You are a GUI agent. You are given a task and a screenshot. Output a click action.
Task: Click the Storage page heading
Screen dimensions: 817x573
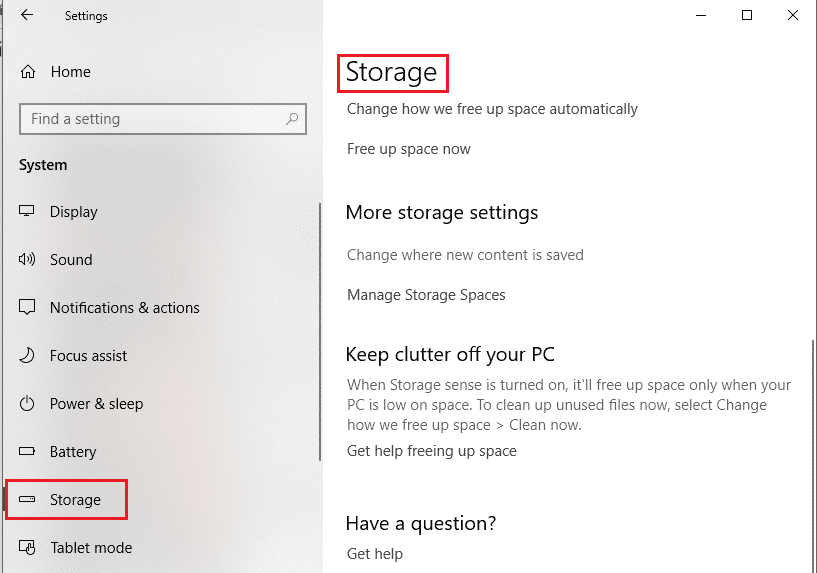(x=391, y=72)
